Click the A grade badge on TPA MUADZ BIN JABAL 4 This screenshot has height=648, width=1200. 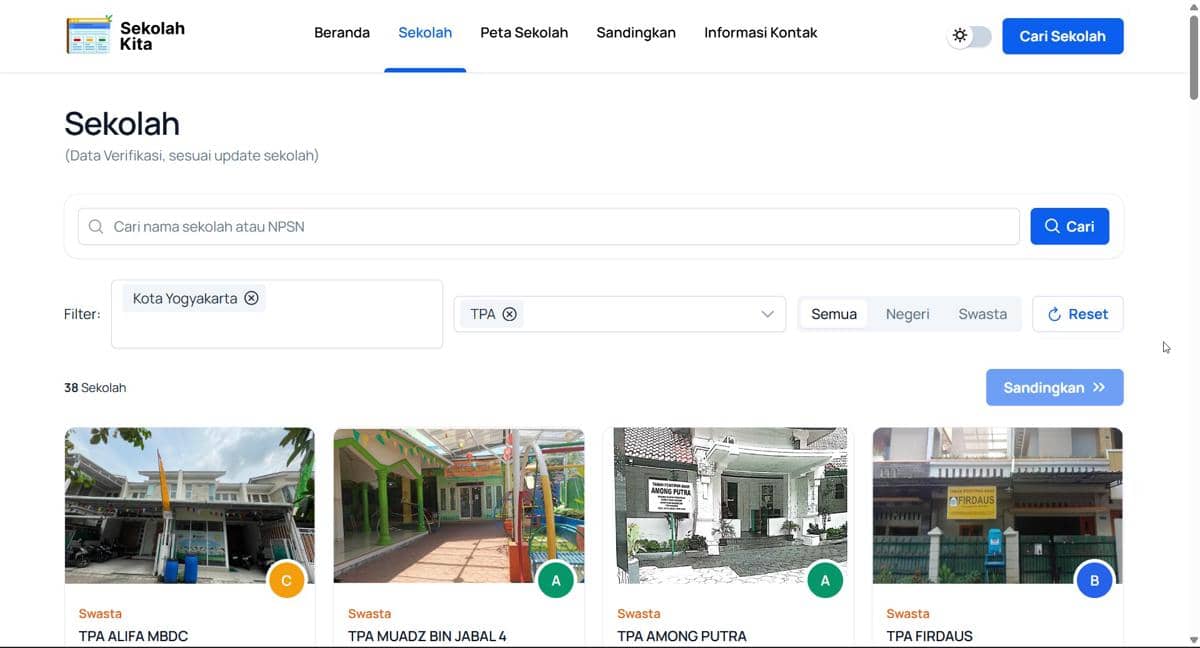[555, 579]
